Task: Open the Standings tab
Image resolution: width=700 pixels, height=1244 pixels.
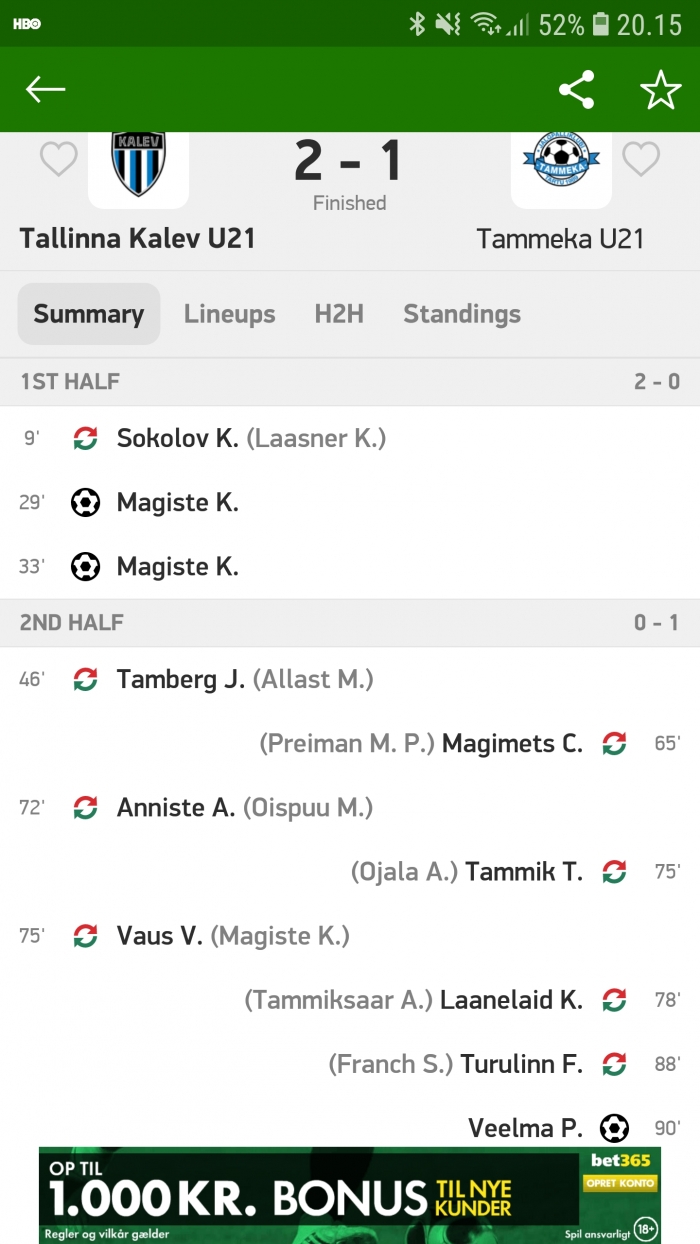Action: point(462,314)
